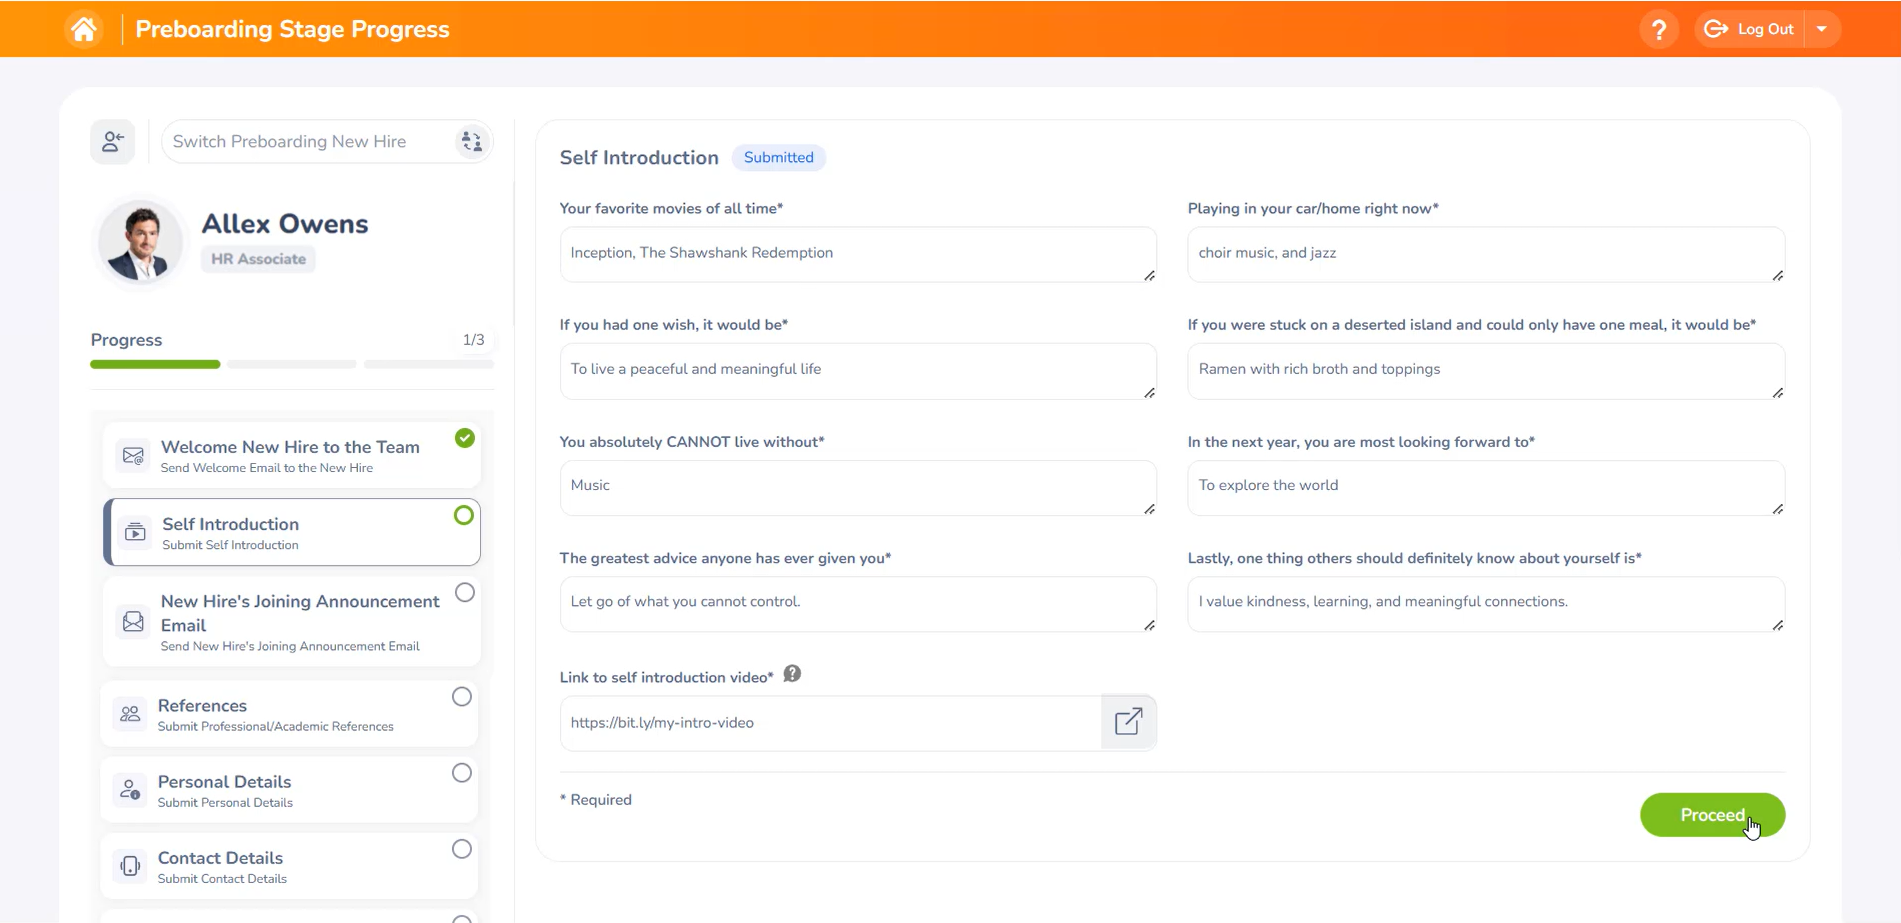This screenshot has width=1901, height=923.
Task: Click the 1/3 progress count
Action: click(x=473, y=340)
